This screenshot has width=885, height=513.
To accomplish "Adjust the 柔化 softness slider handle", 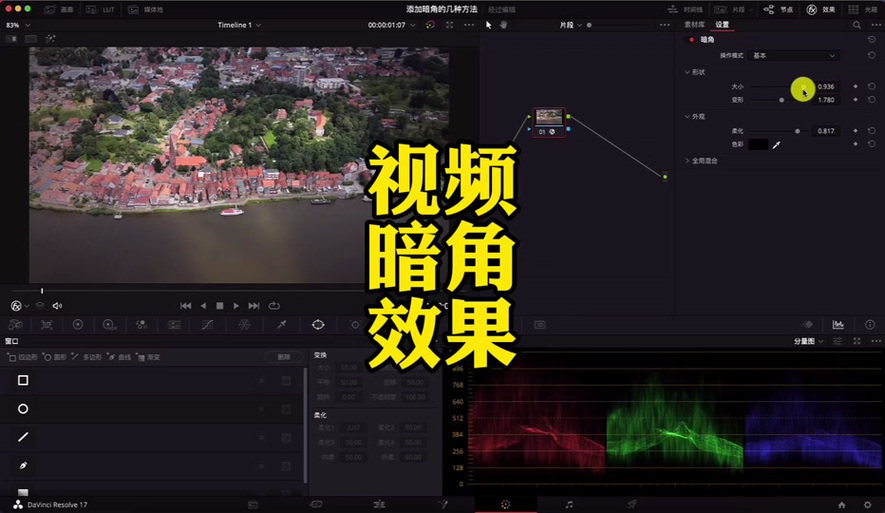I will (798, 131).
